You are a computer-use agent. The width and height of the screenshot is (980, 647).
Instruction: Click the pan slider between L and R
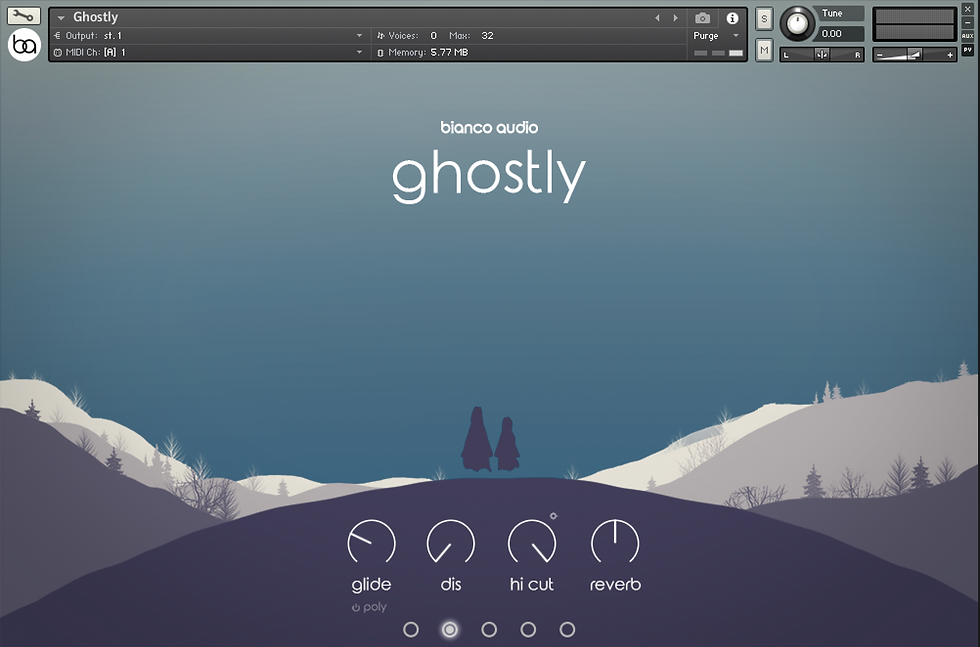pos(821,55)
